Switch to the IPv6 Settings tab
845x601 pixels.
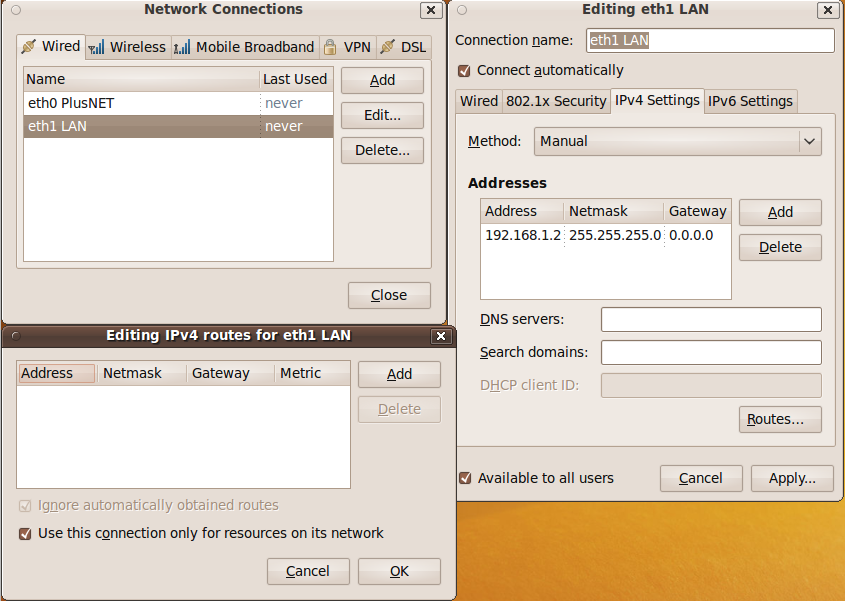(x=750, y=101)
